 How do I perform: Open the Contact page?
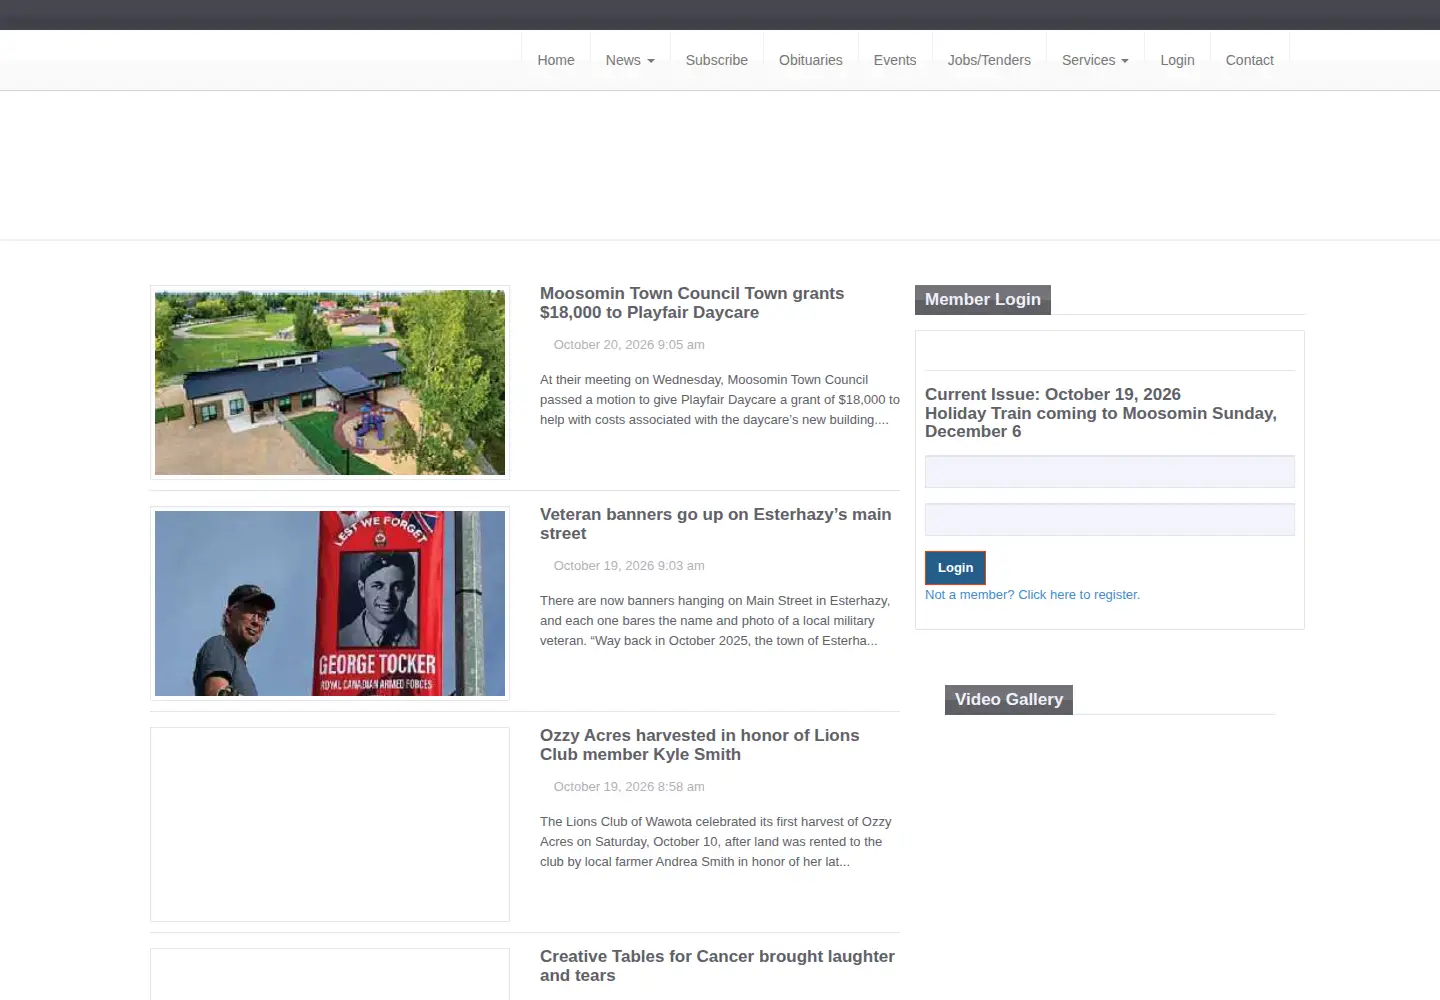coord(1250,60)
